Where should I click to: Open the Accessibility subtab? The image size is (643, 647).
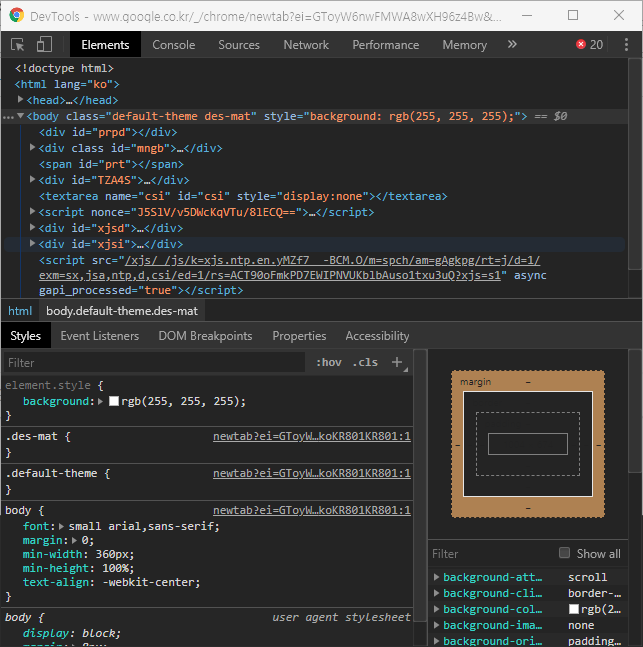[x=377, y=336]
